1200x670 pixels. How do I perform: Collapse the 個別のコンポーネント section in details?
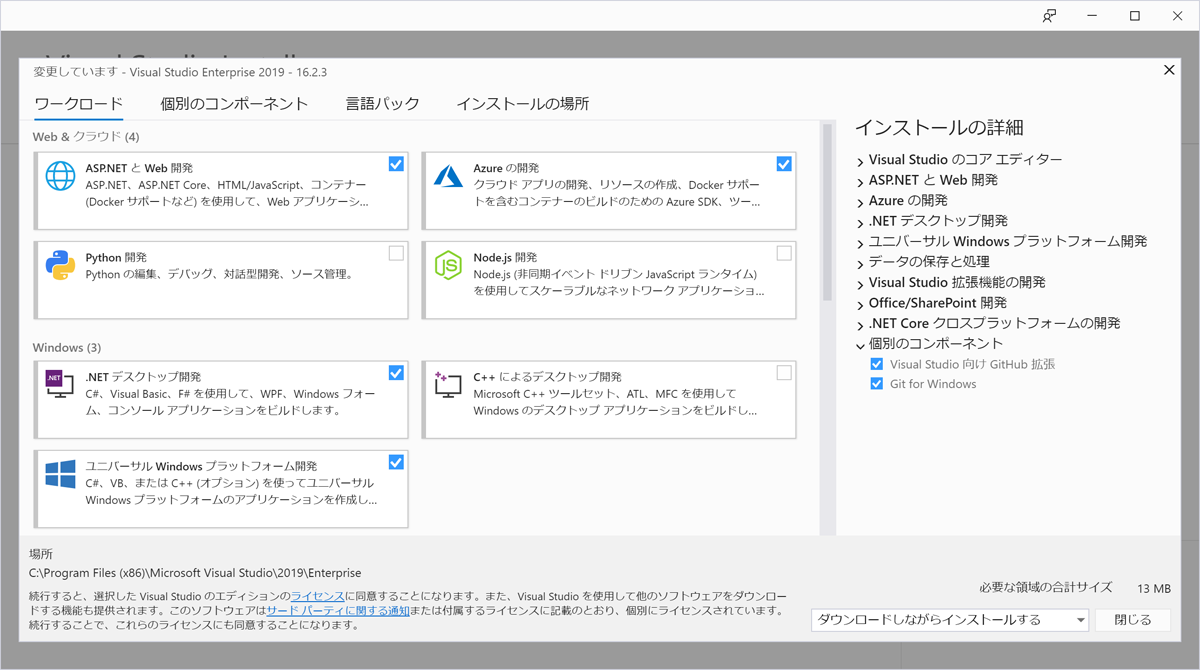point(860,344)
